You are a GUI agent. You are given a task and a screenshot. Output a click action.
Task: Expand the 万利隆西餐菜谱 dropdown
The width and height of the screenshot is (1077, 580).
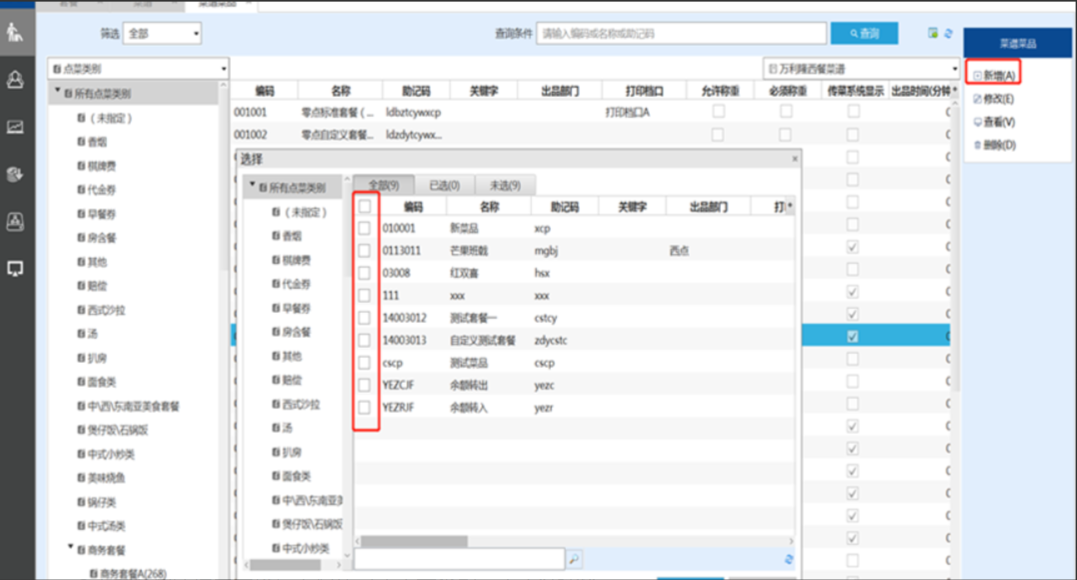pyautogui.click(x=860, y=69)
